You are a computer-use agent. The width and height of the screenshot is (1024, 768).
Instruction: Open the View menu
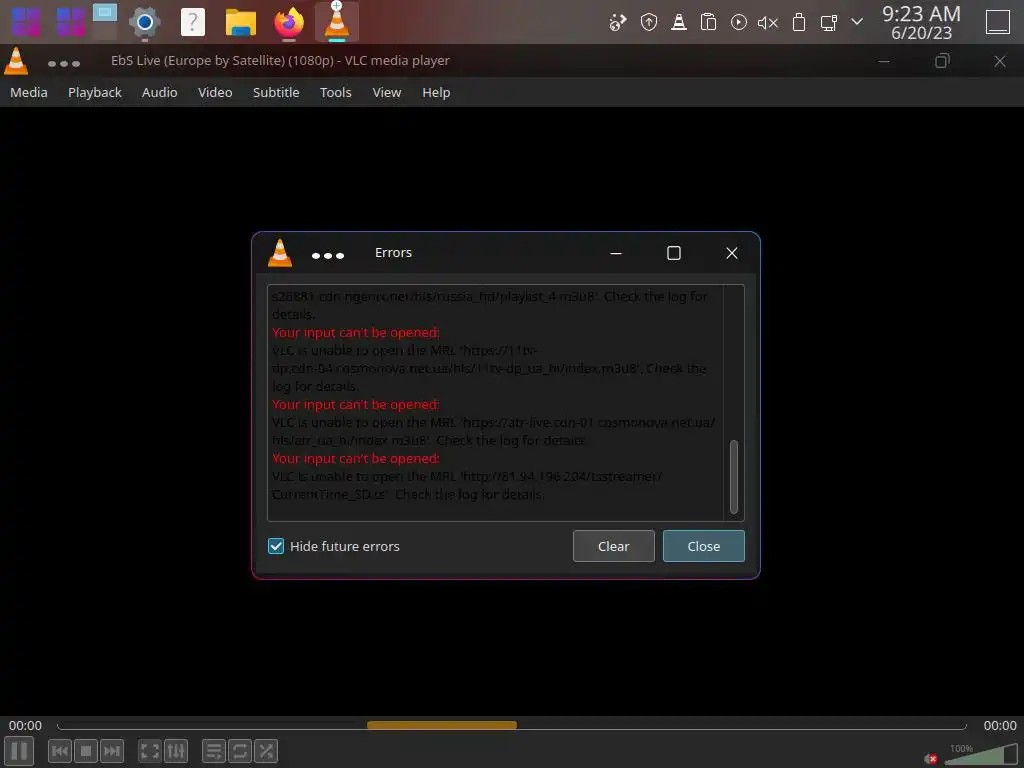click(387, 92)
